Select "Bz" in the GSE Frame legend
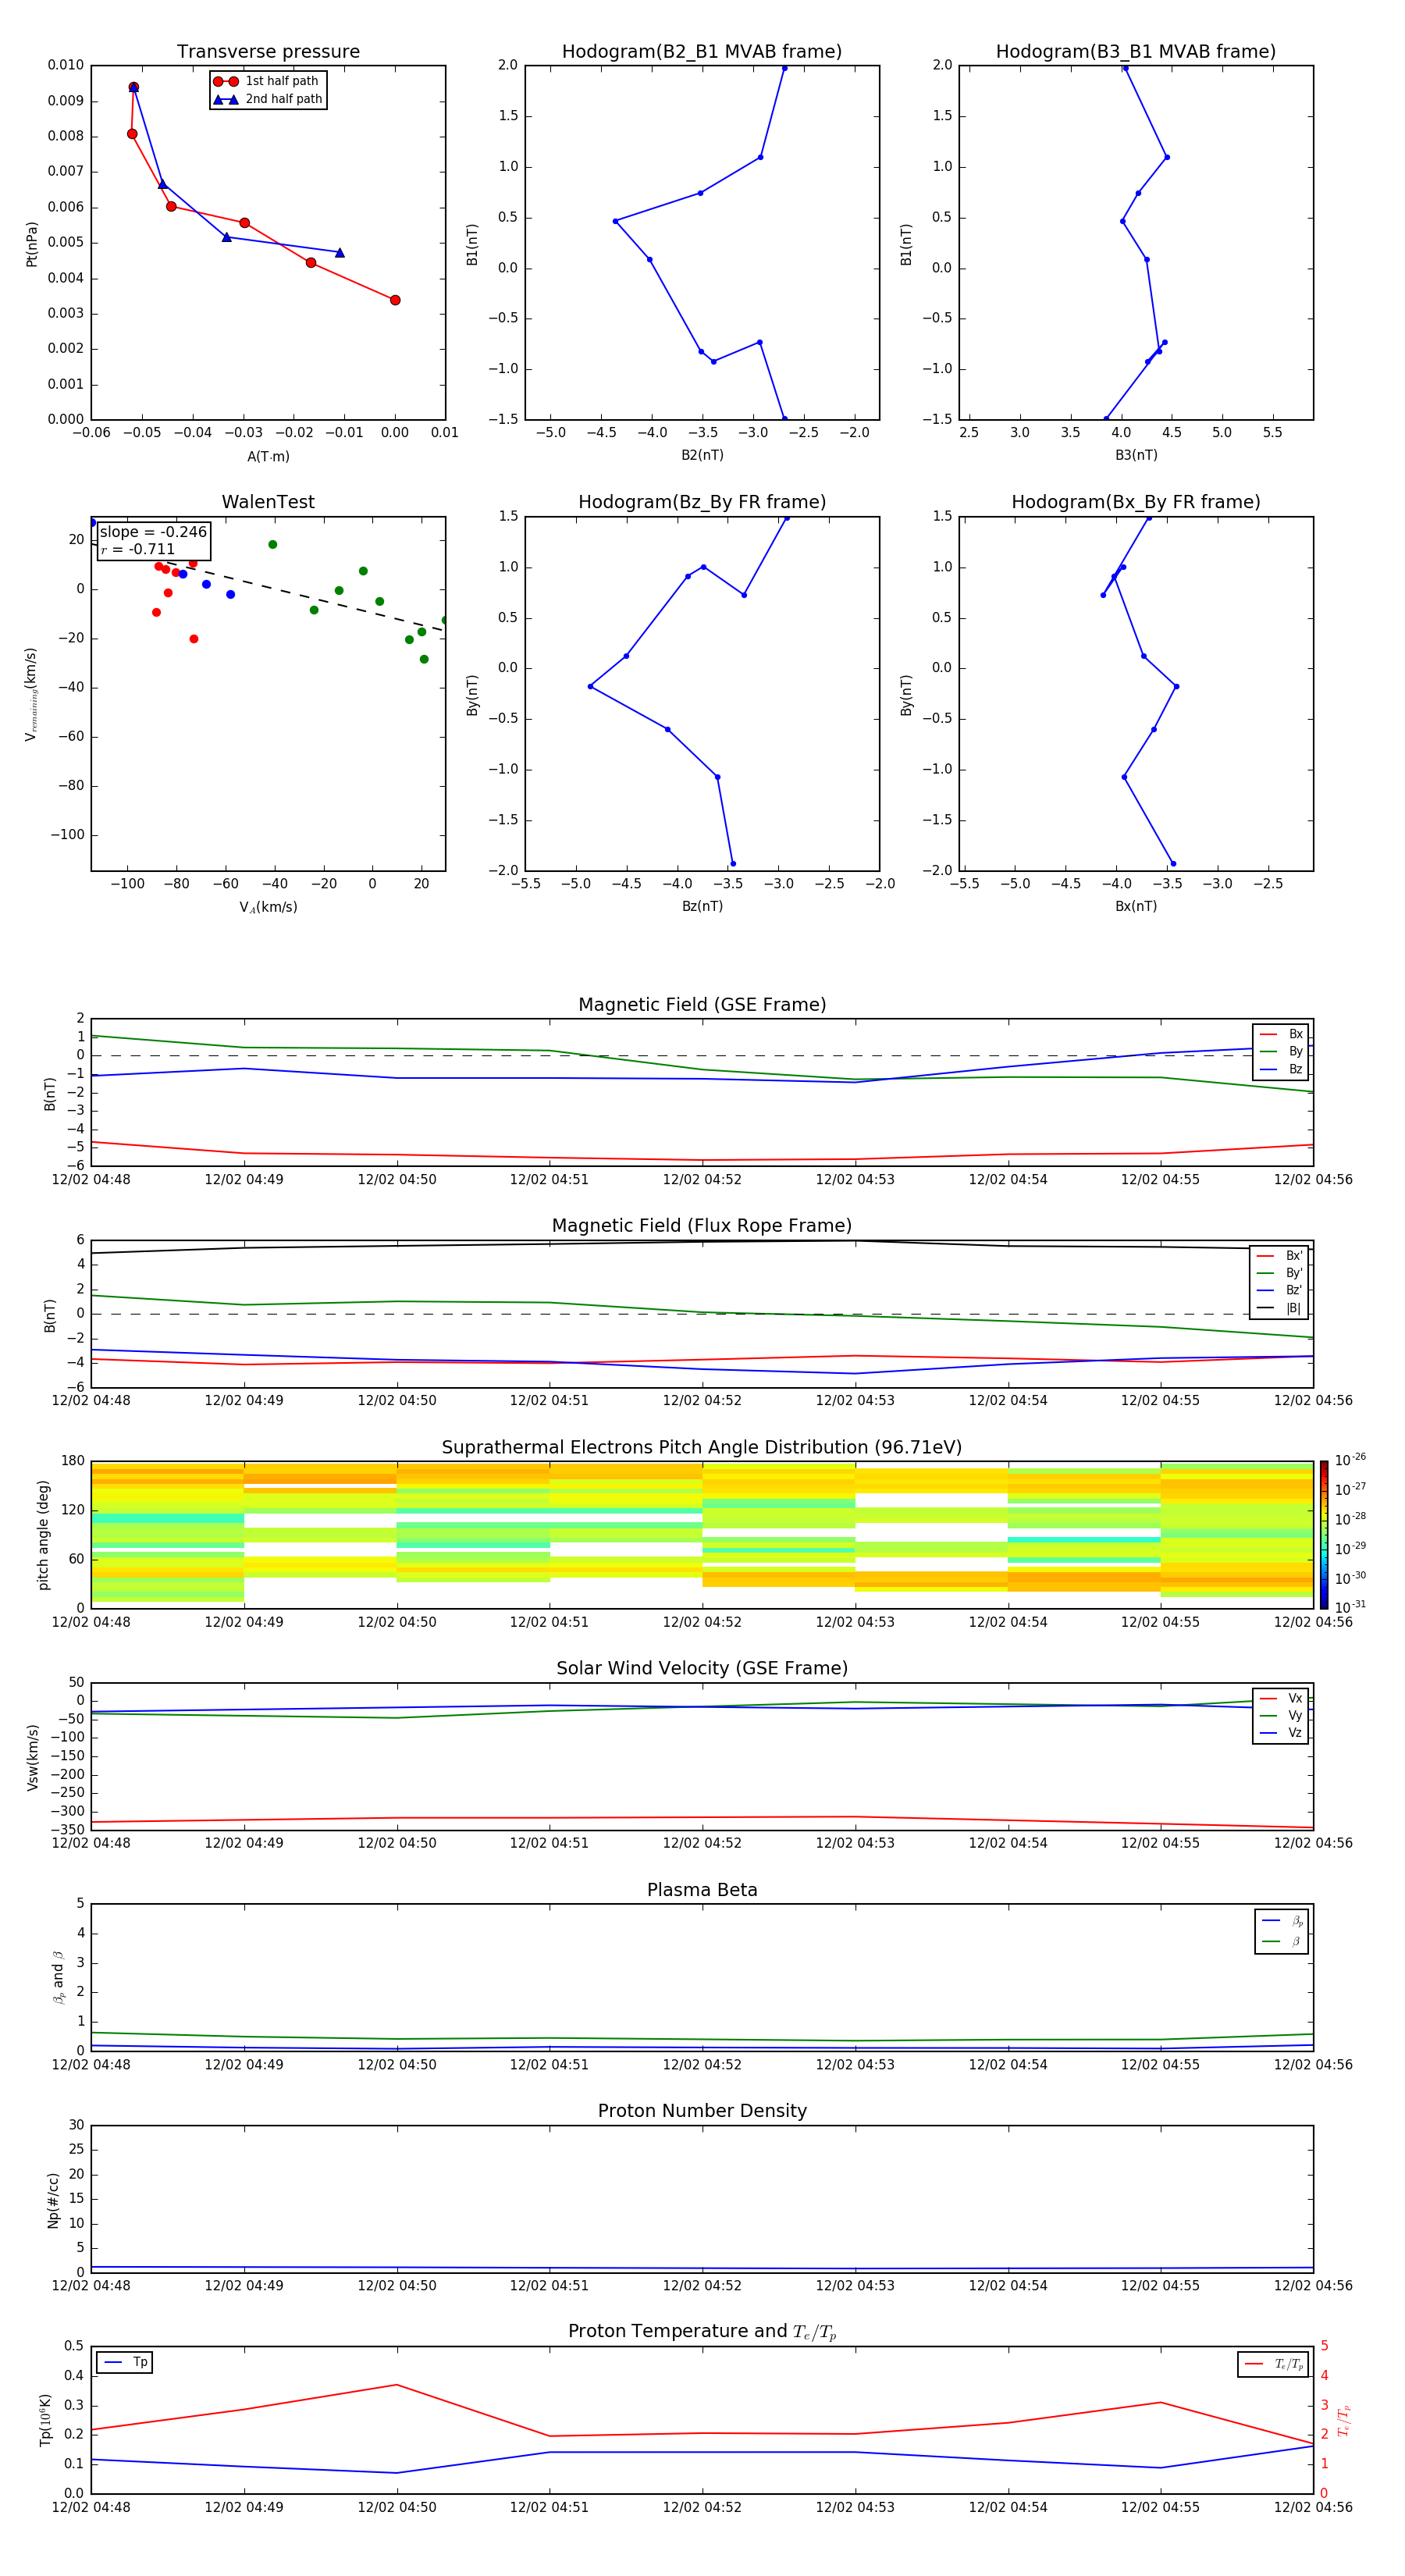The image size is (1405, 2576). pyautogui.click(x=1281, y=1069)
